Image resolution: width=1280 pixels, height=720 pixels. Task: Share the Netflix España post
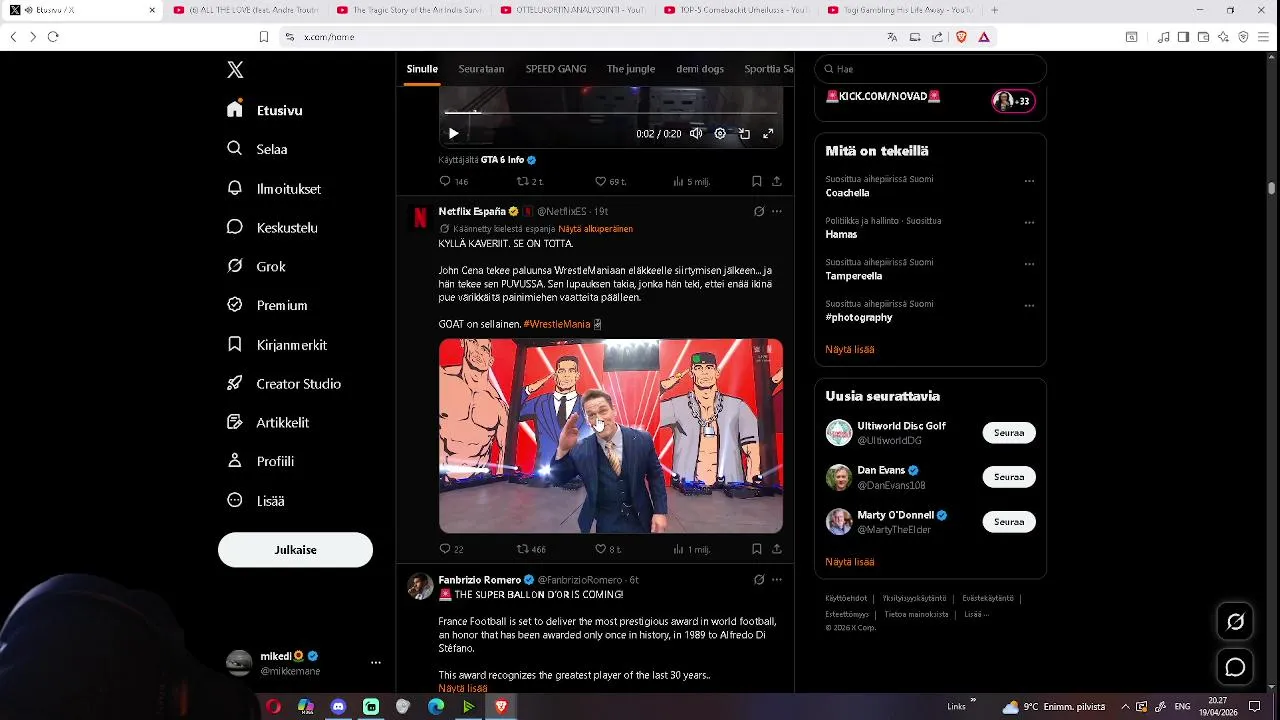[x=777, y=549]
